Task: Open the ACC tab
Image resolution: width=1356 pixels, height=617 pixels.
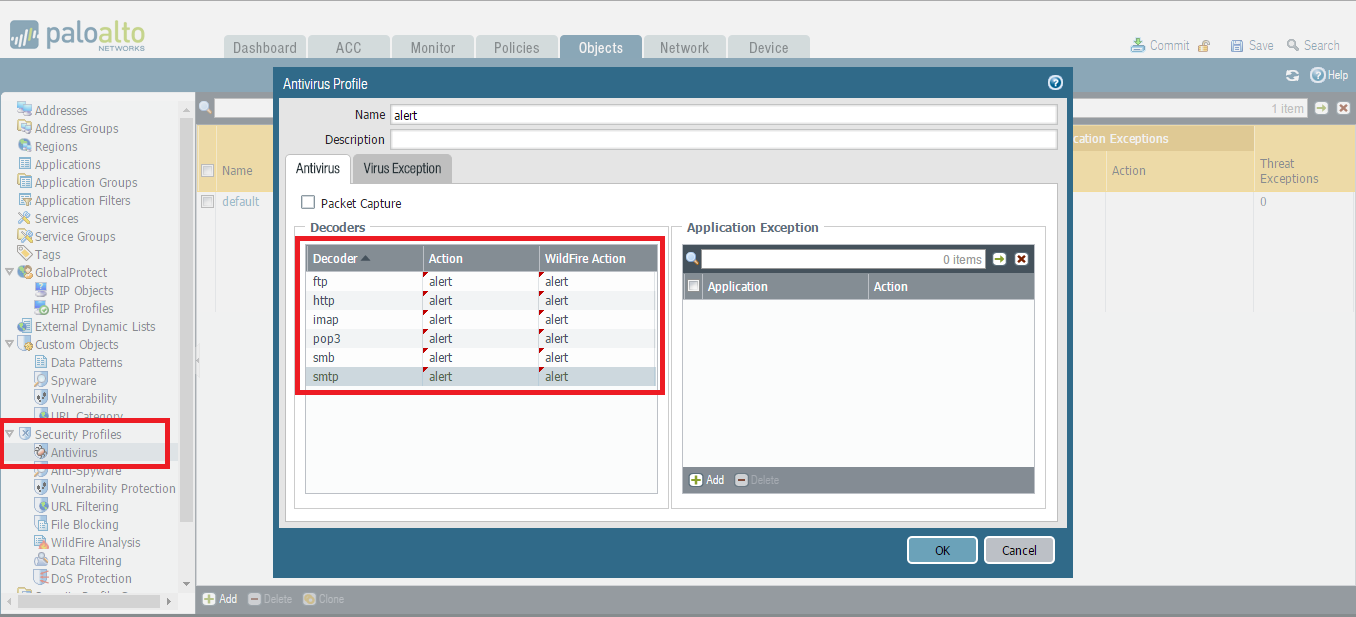Action: coord(349,47)
